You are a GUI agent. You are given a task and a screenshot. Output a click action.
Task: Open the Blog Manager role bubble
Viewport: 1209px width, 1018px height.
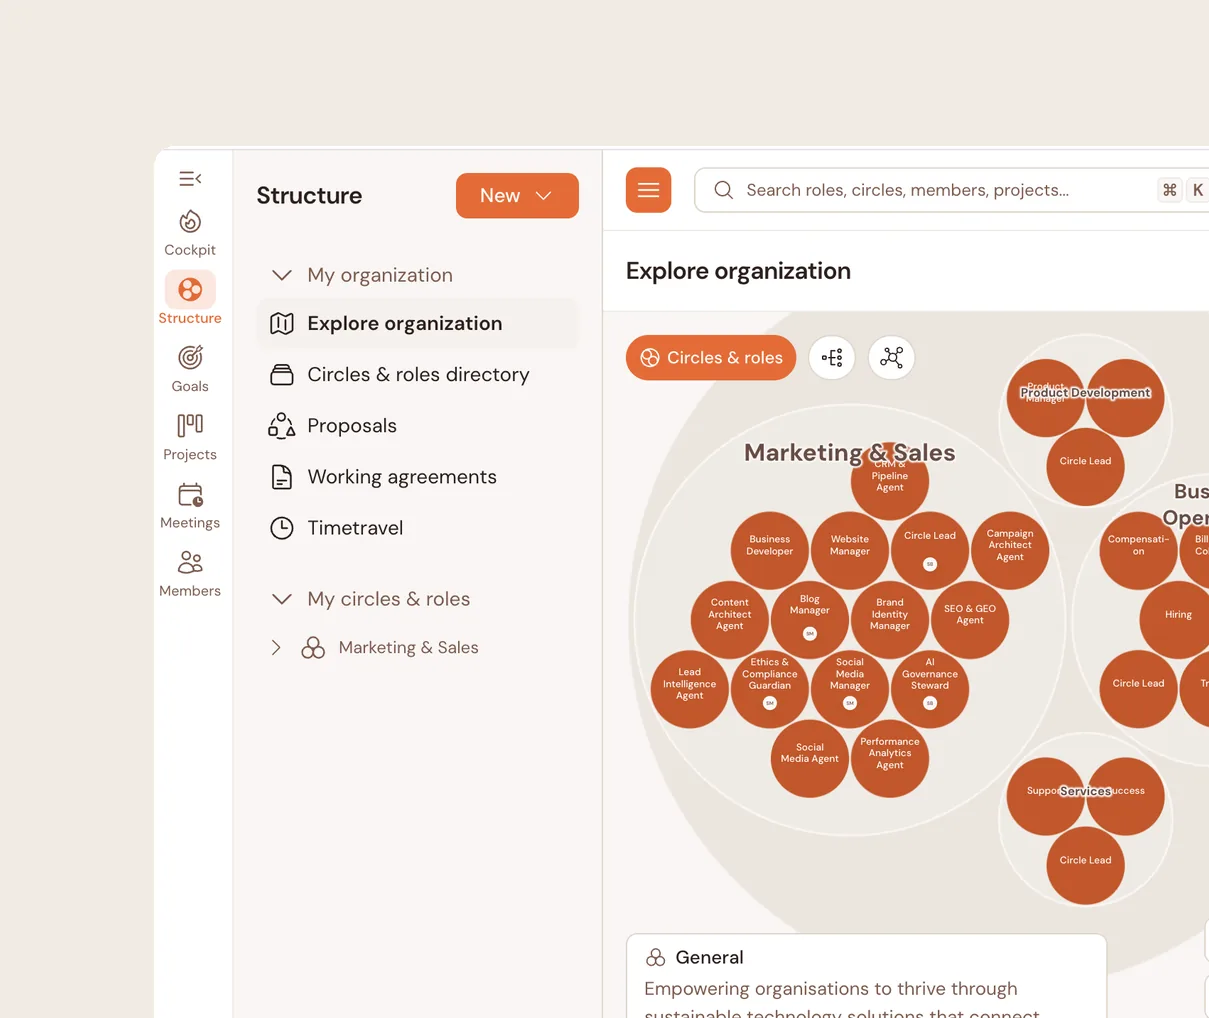click(x=810, y=619)
